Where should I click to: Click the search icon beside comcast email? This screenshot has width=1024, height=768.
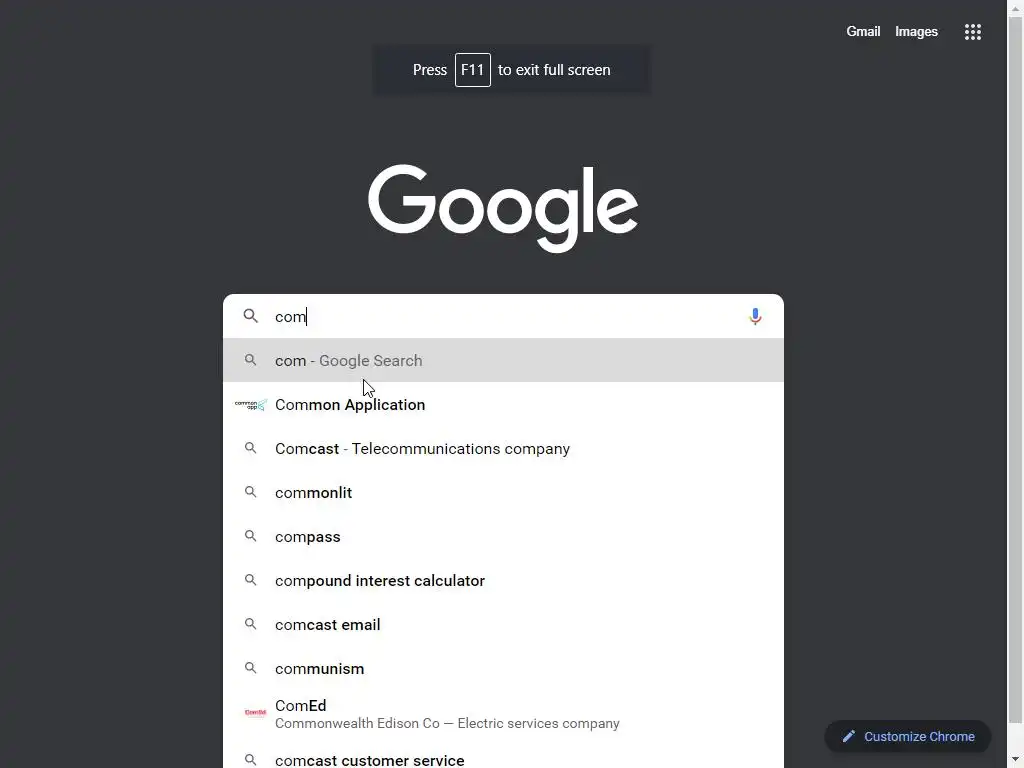click(x=251, y=624)
